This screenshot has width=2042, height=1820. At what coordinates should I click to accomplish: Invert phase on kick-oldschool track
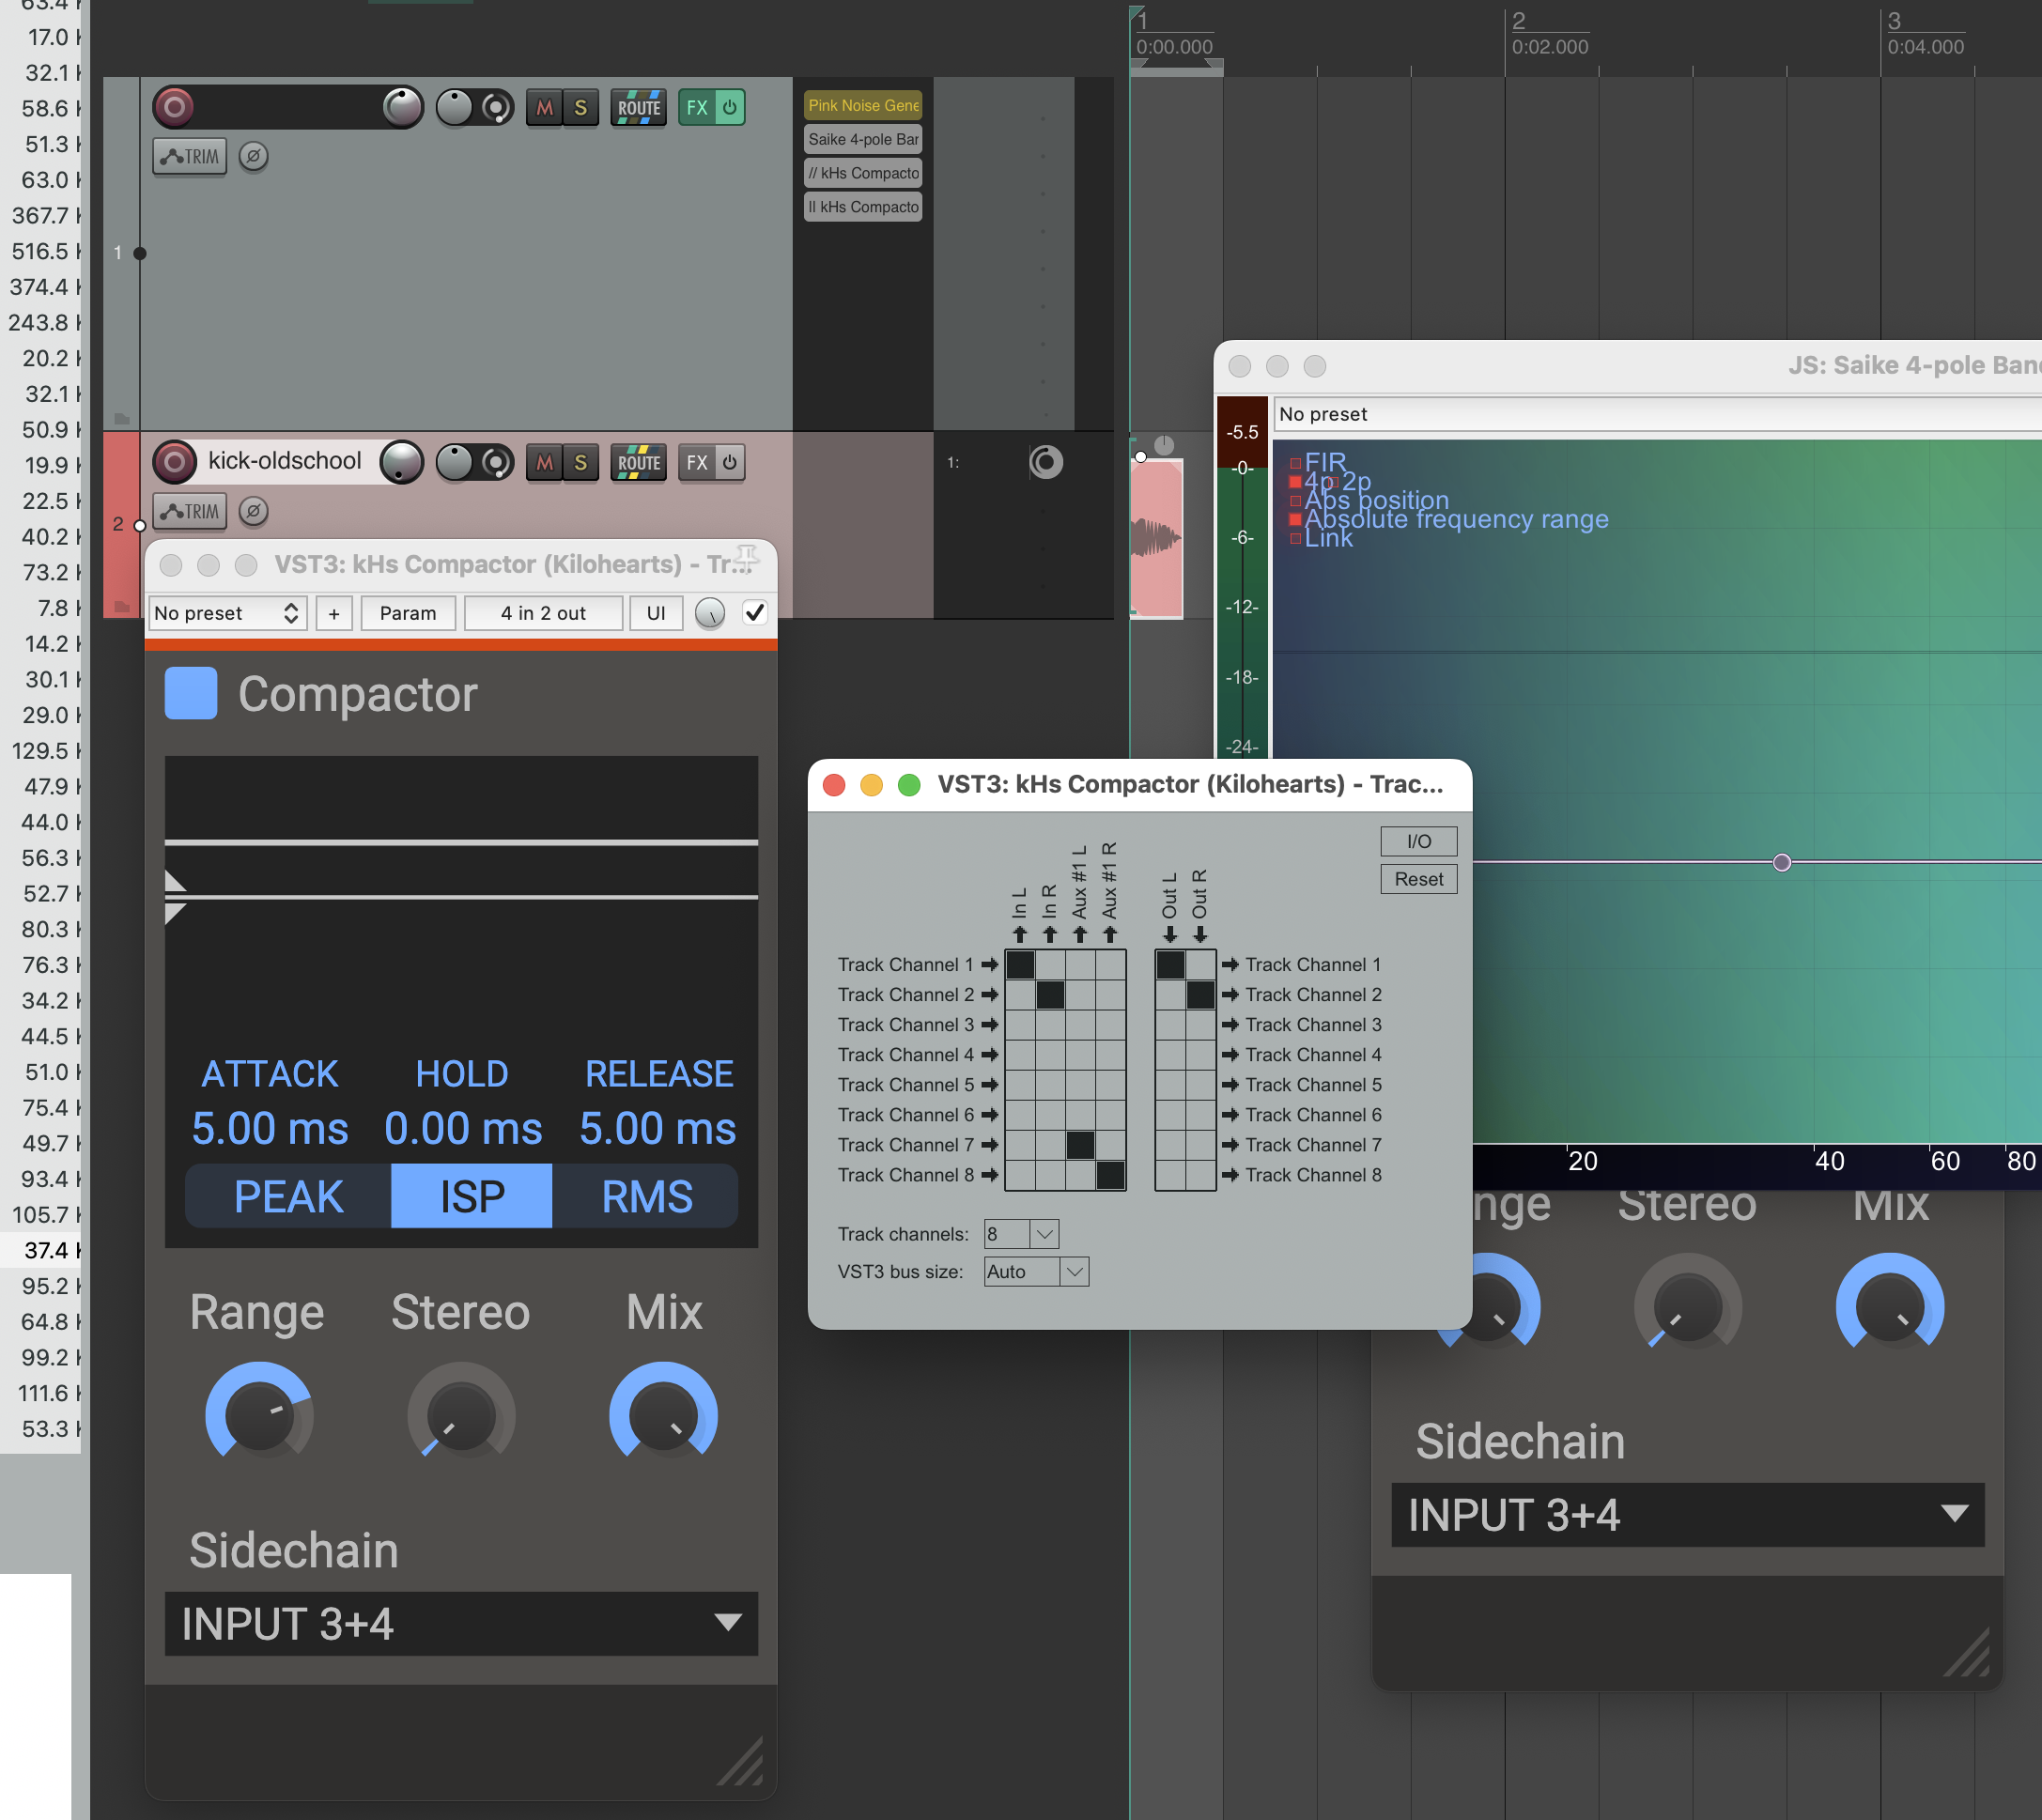(254, 512)
